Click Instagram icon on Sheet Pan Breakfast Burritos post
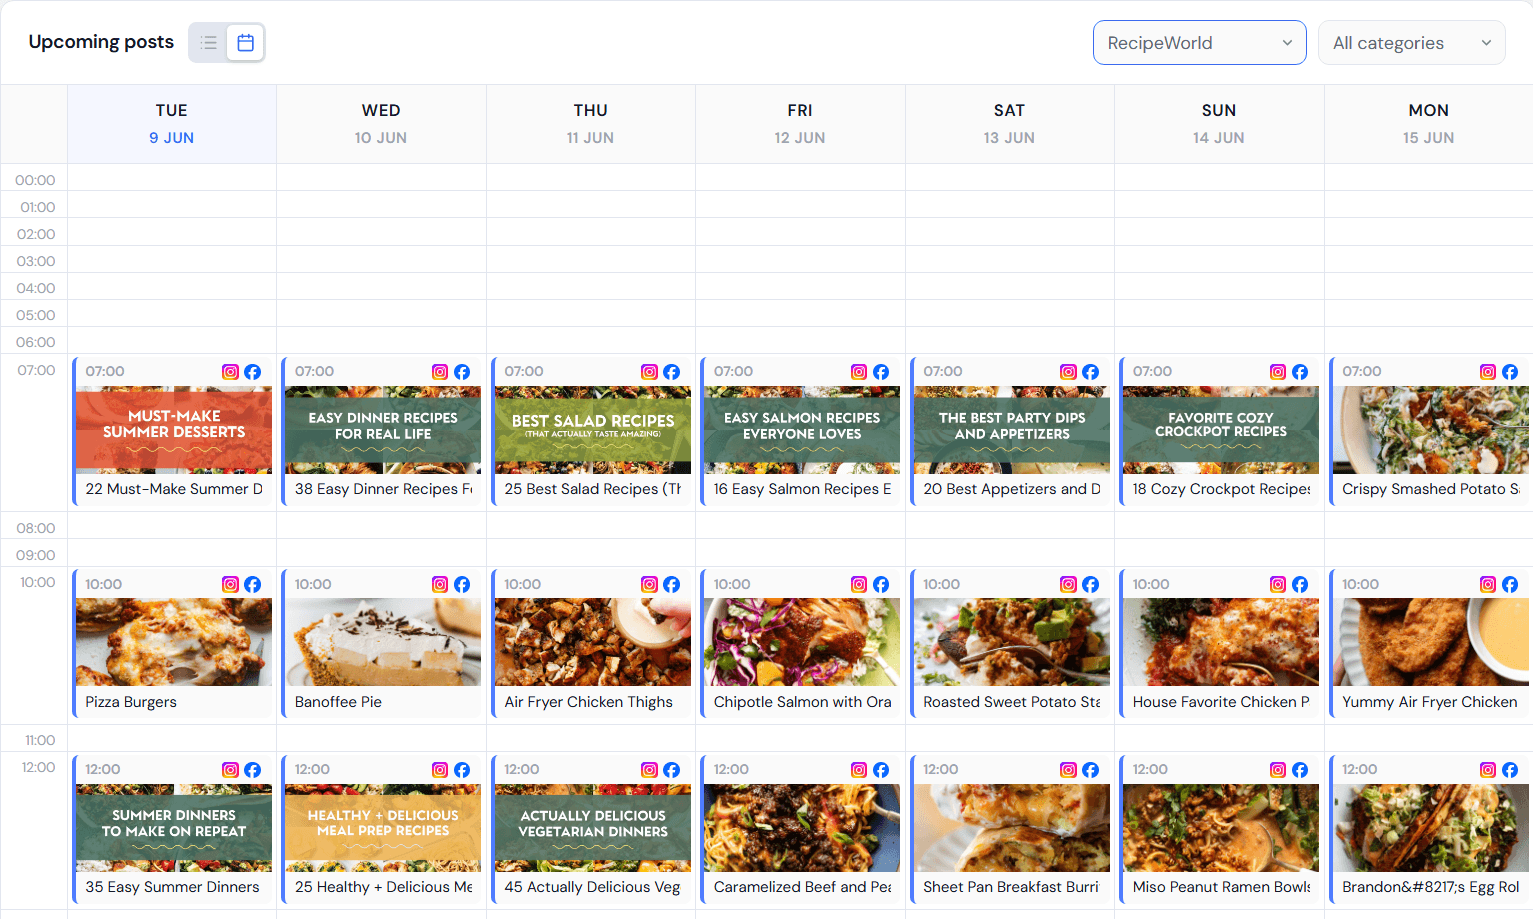 coord(1068,770)
